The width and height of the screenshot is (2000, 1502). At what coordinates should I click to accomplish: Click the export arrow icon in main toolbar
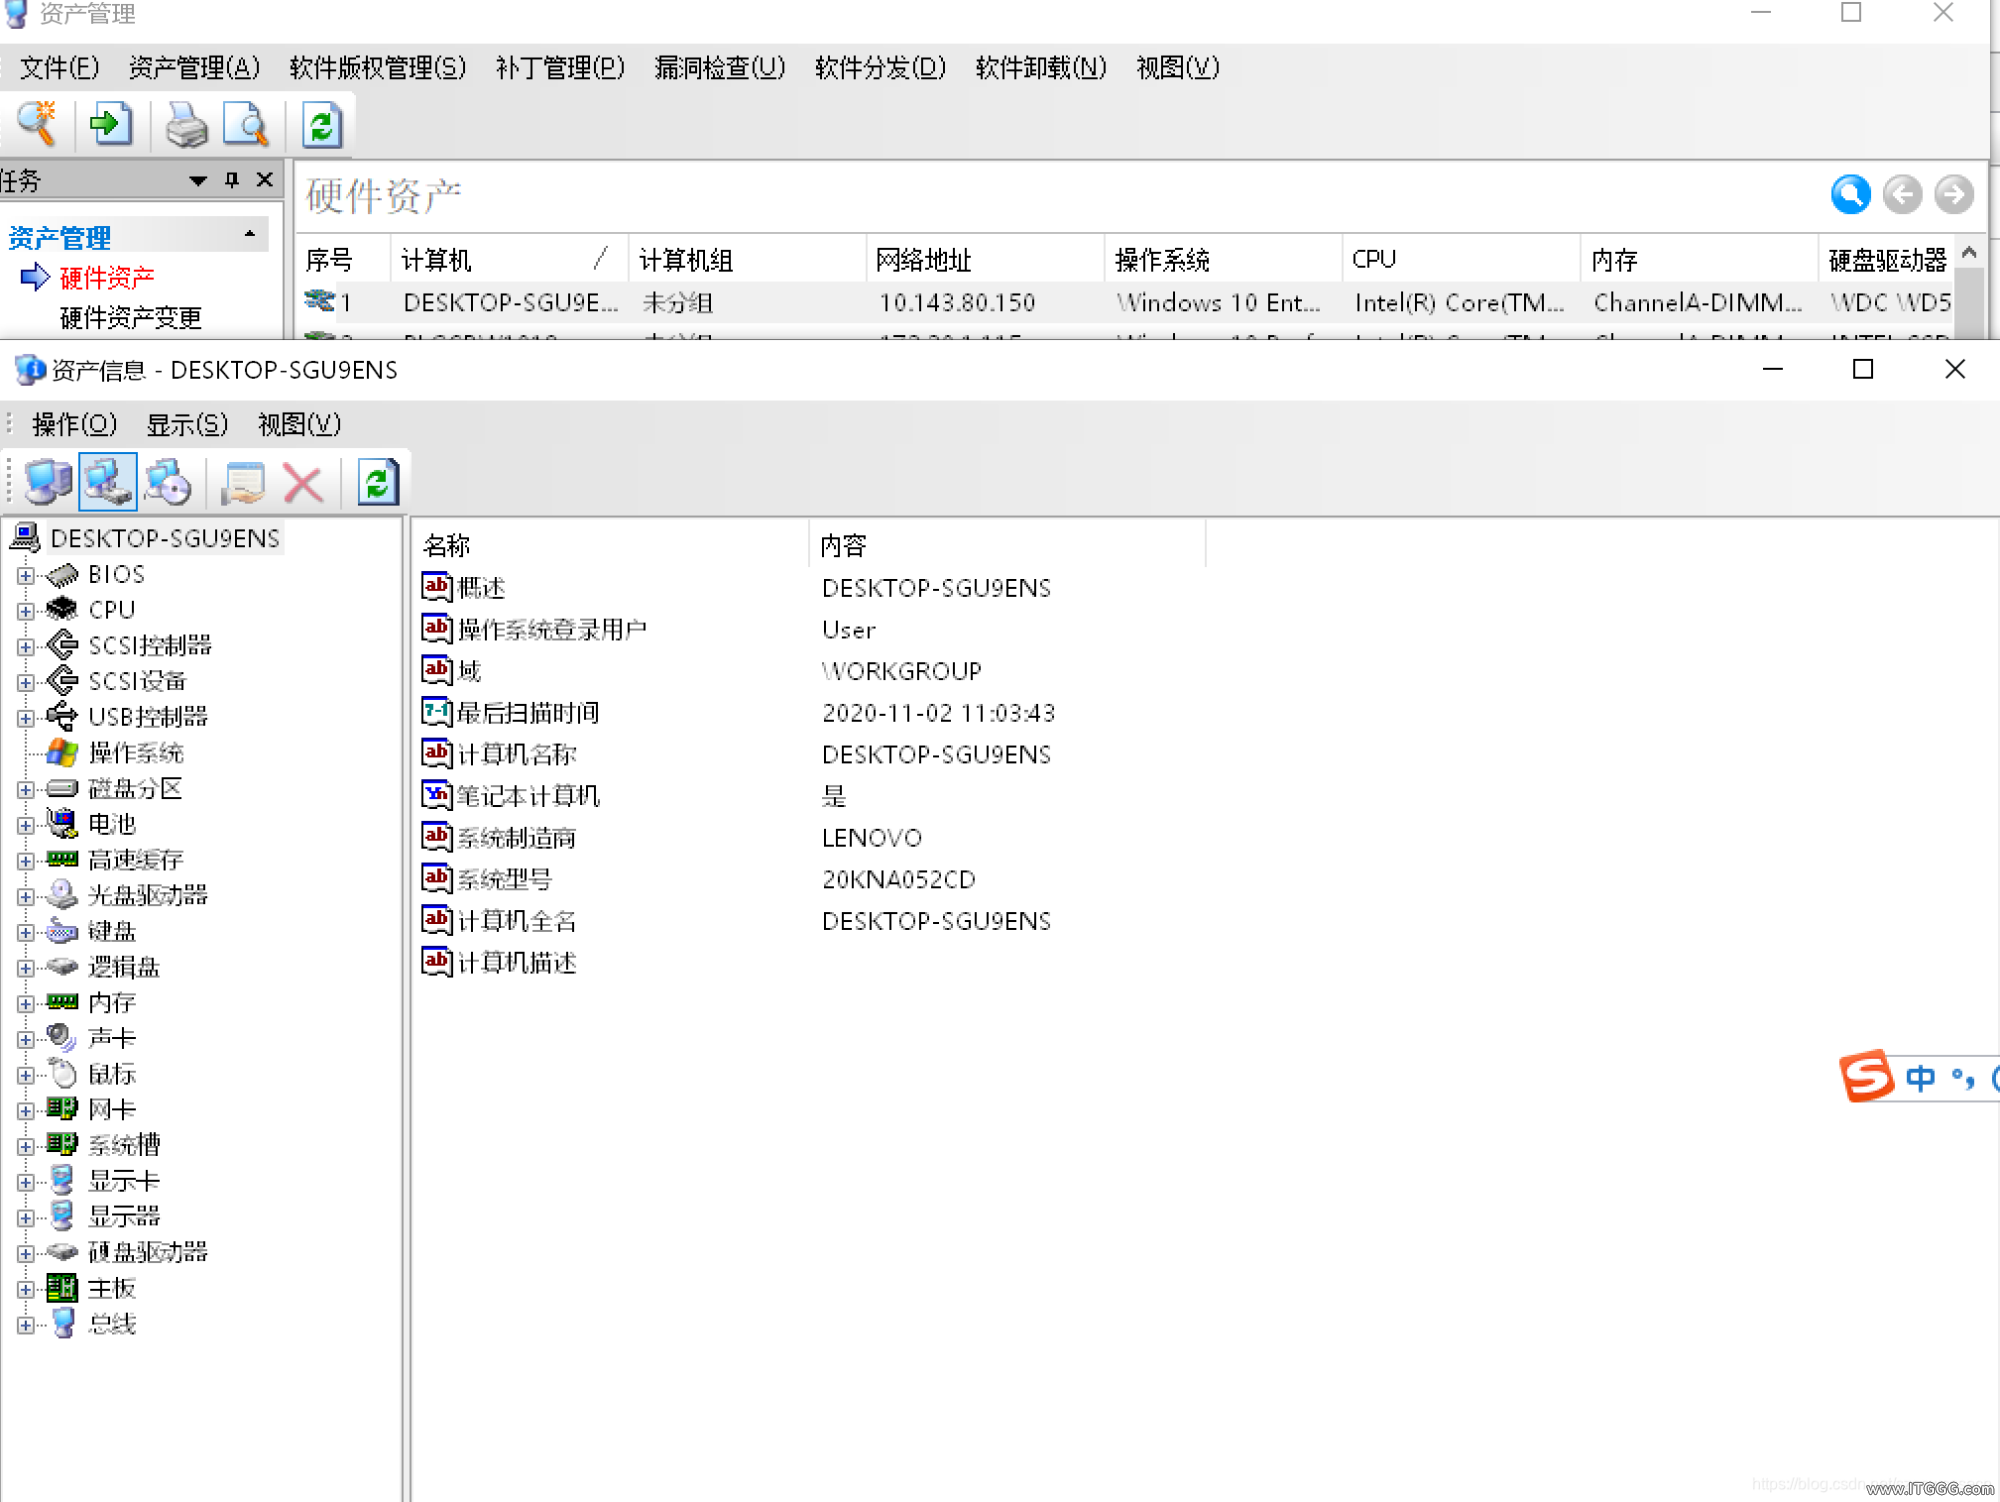111,125
